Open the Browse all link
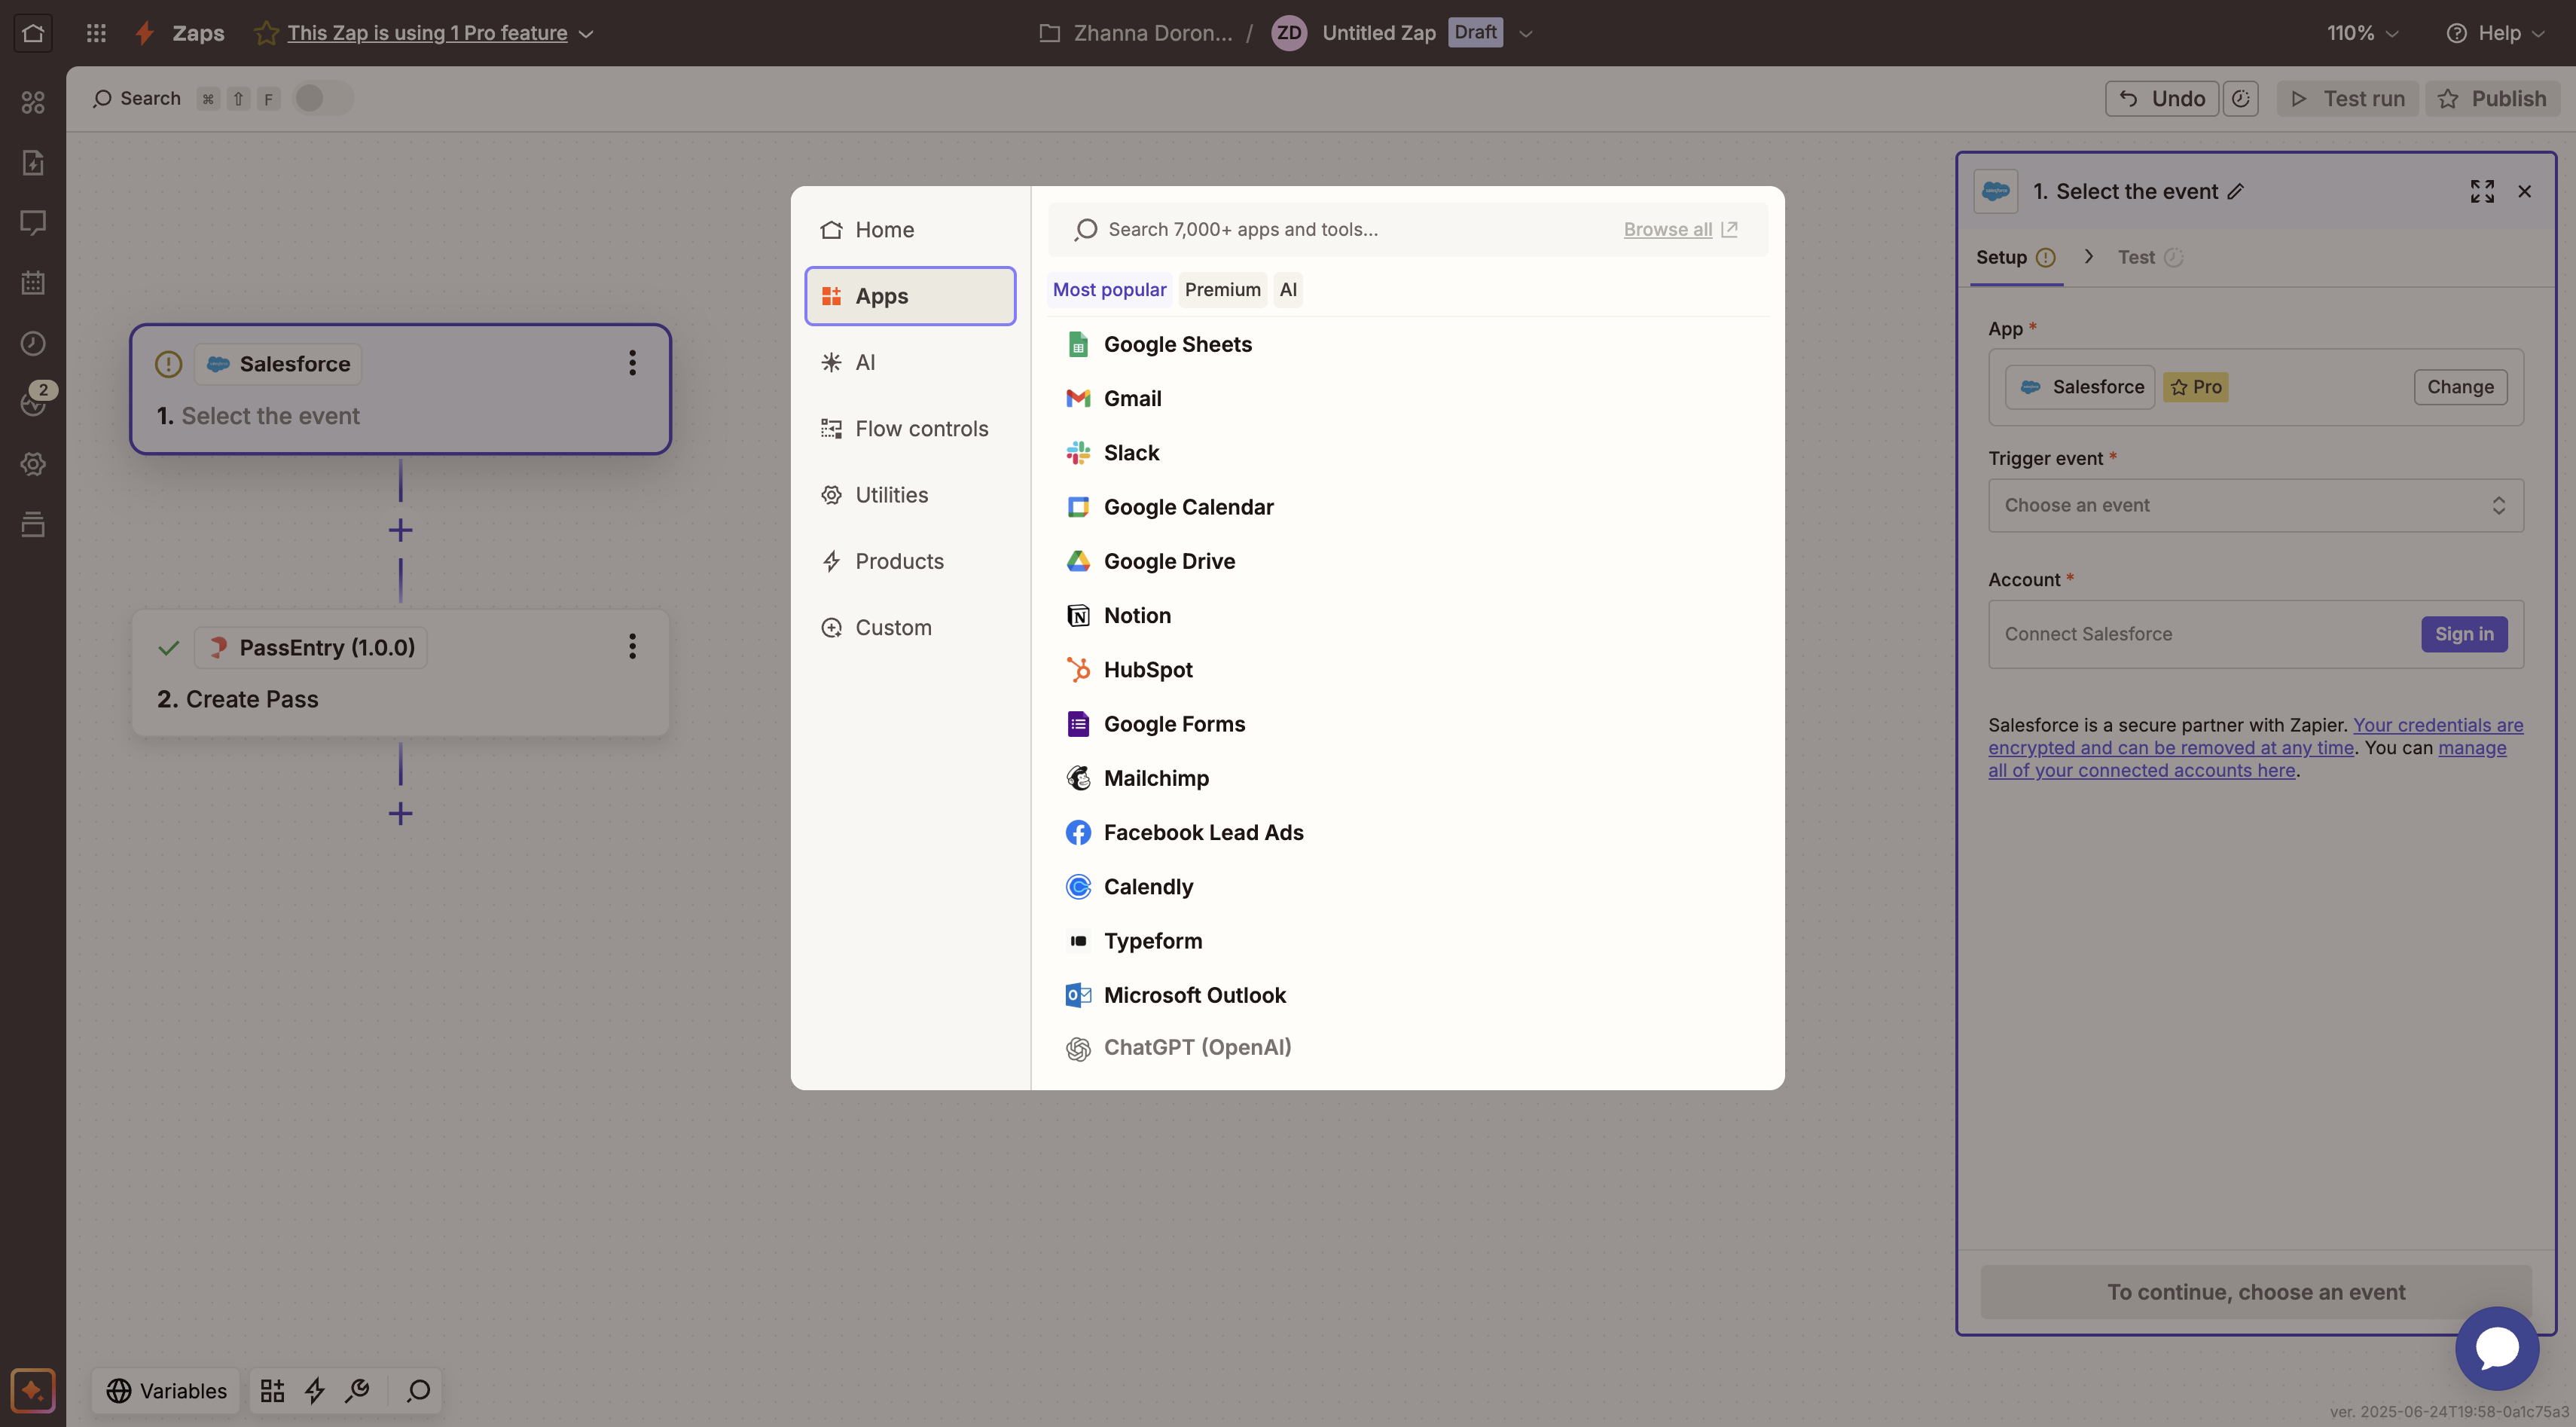The image size is (2576, 1427). (x=1680, y=229)
